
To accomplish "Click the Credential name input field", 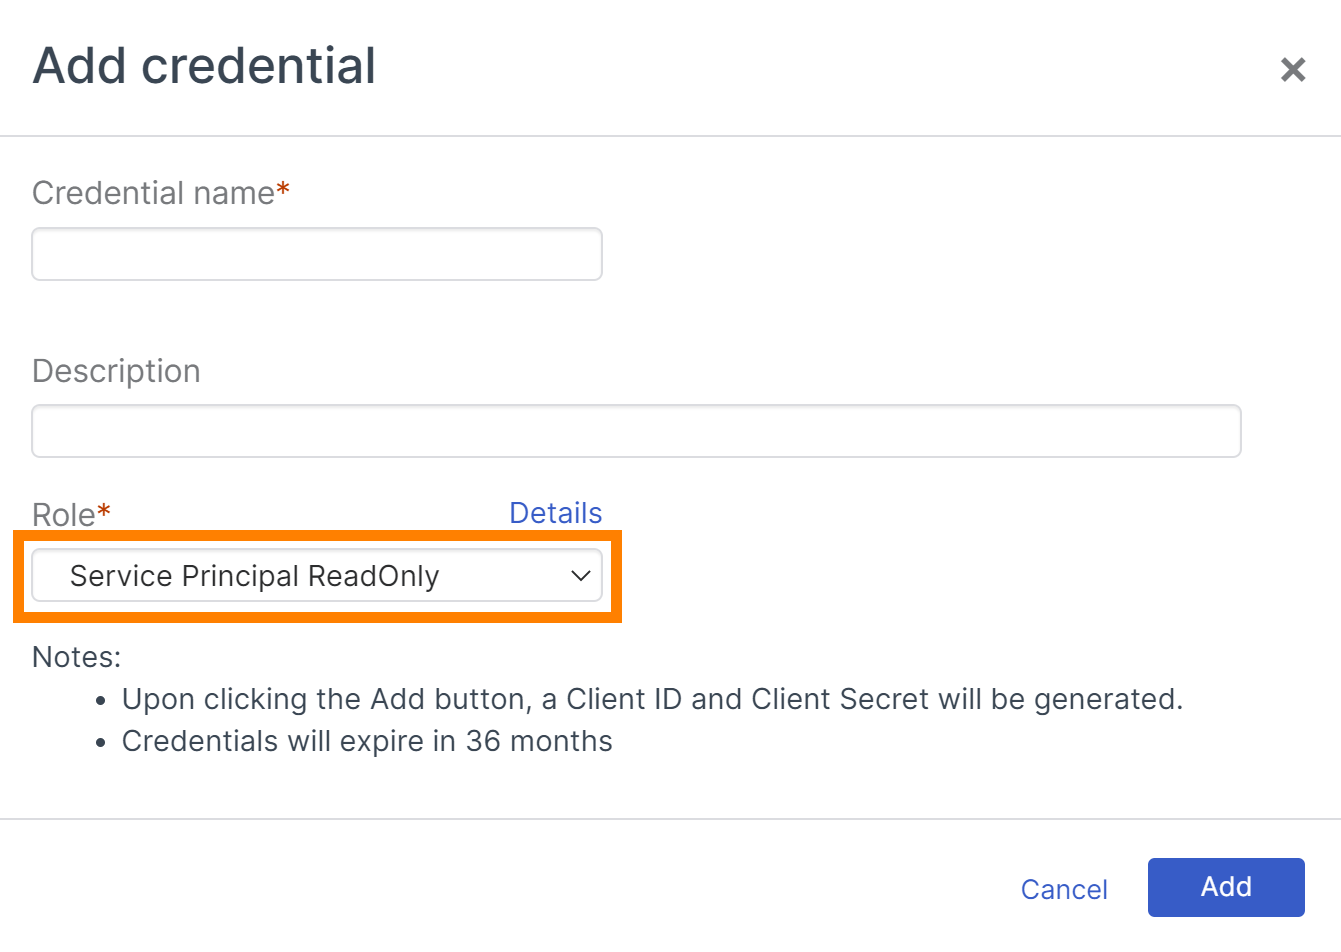I will 317,254.
